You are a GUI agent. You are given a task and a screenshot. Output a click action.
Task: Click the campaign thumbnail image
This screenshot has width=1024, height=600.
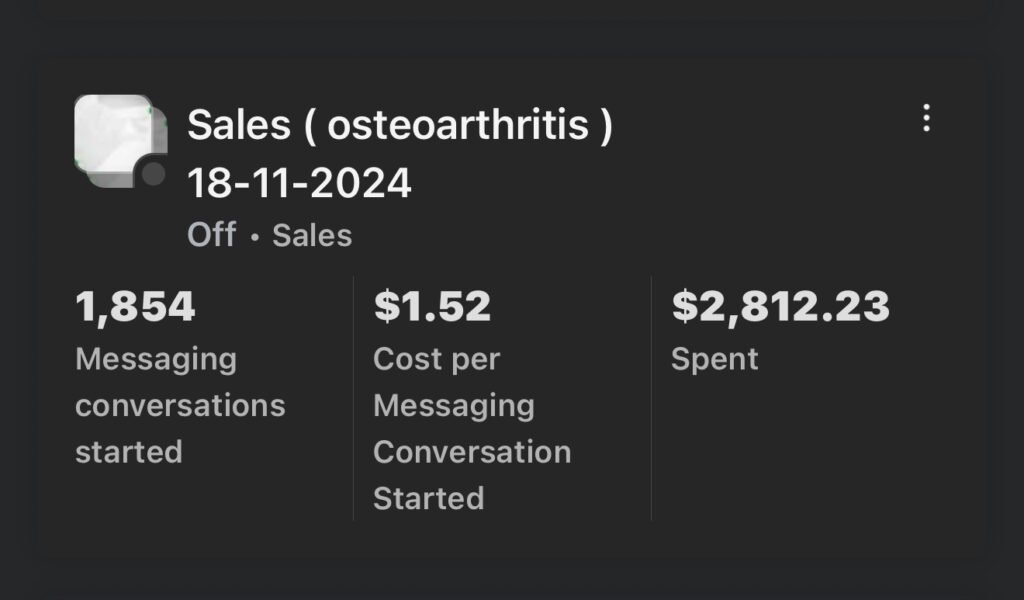click(x=113, y=139)
